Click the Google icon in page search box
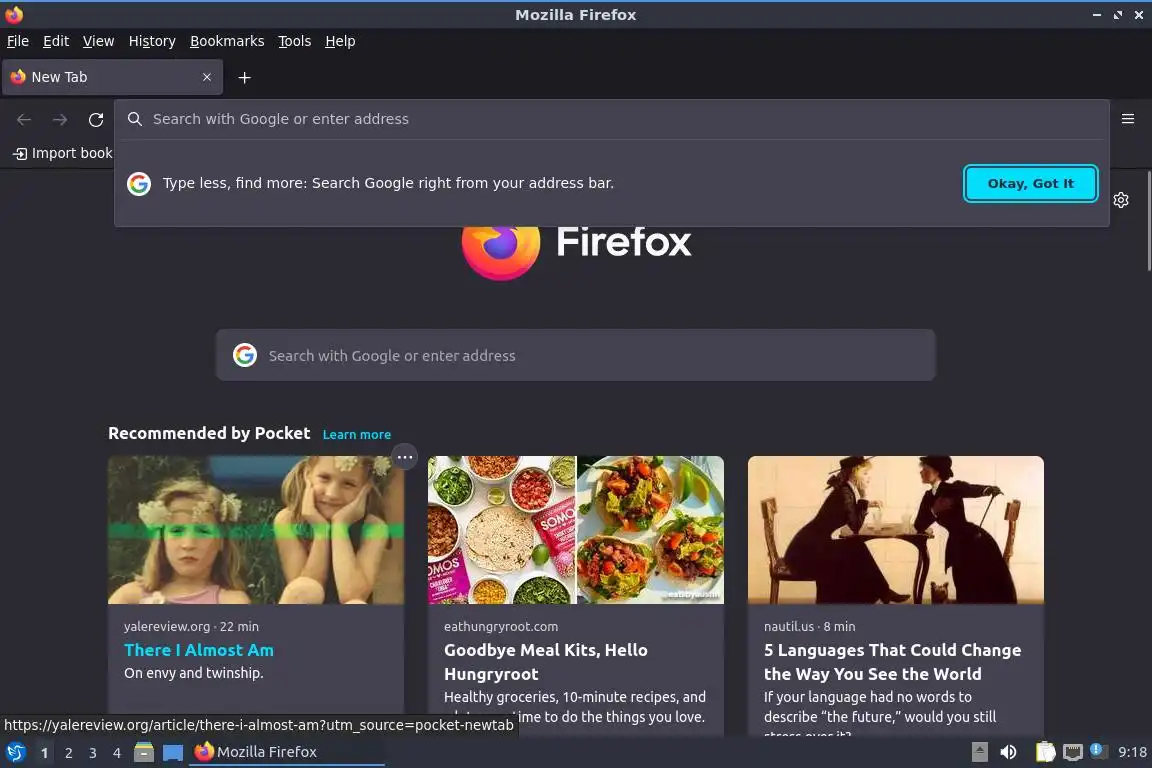Viewport: 1152px width, 768px height. point(245,356)
